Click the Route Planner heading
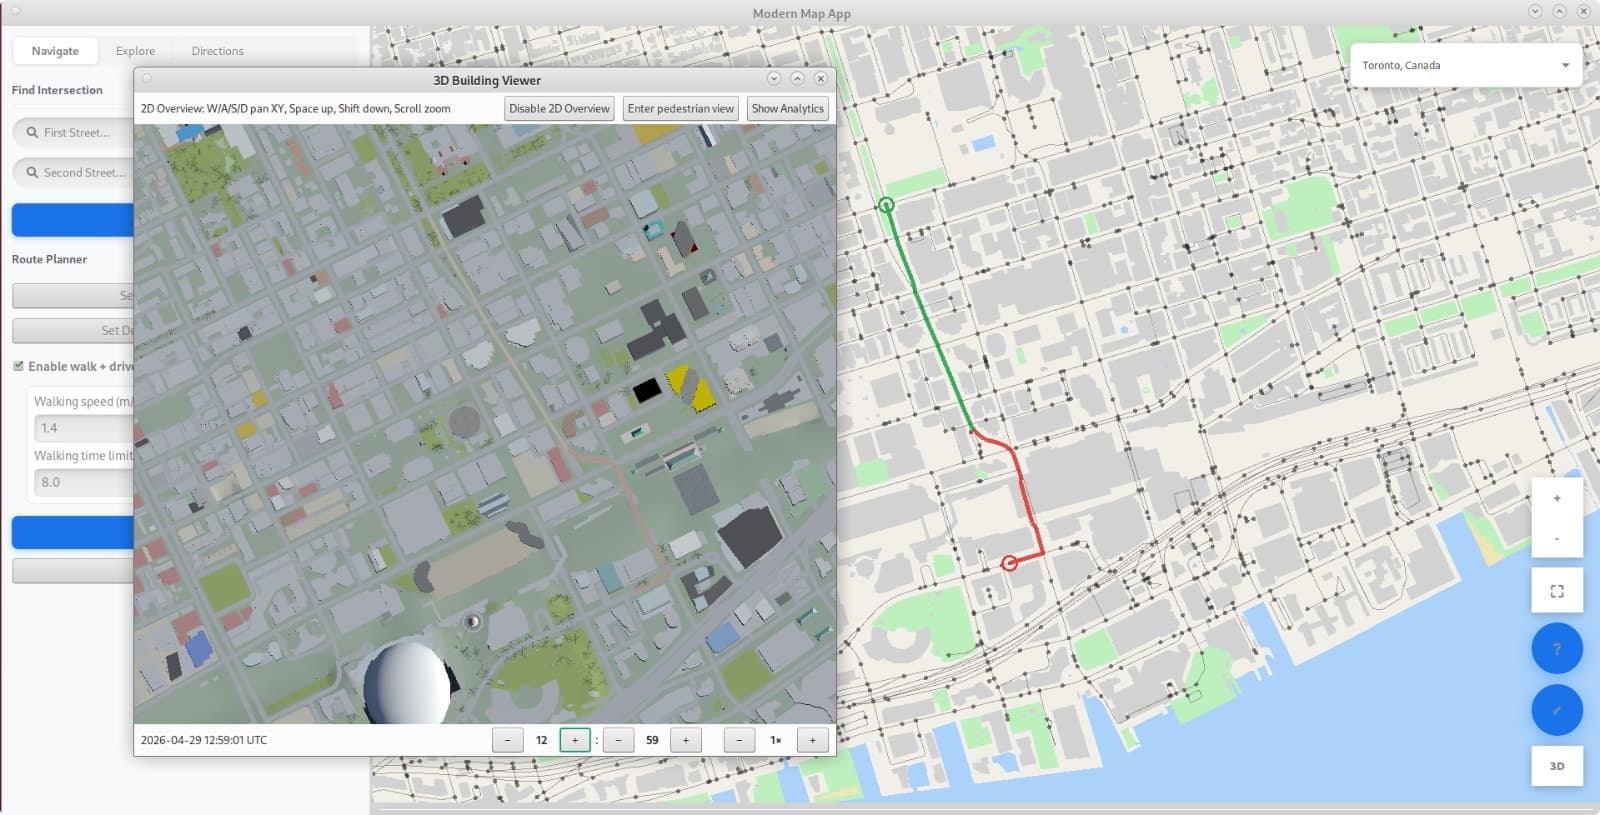Image resolution: width=1600 pixels, height=815 pixels. [49, 259]
